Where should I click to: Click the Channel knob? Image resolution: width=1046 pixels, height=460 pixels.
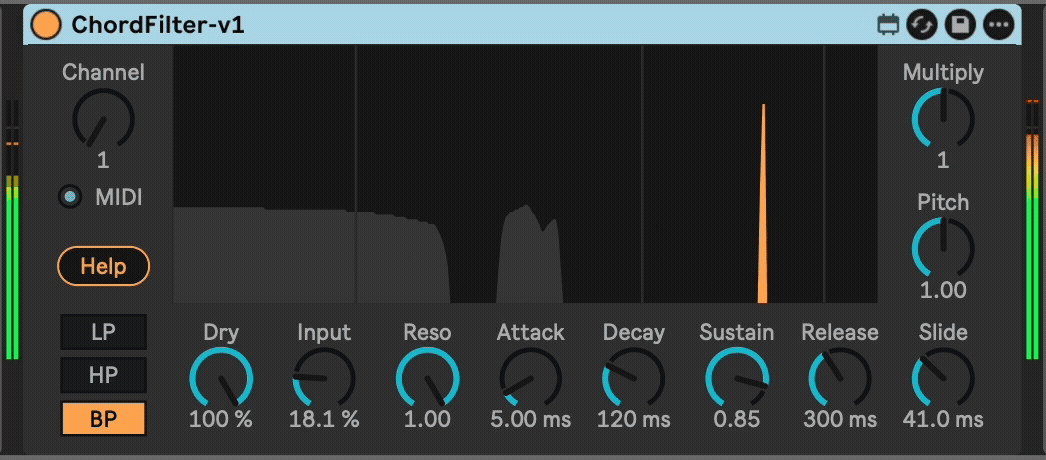(103, 118)
